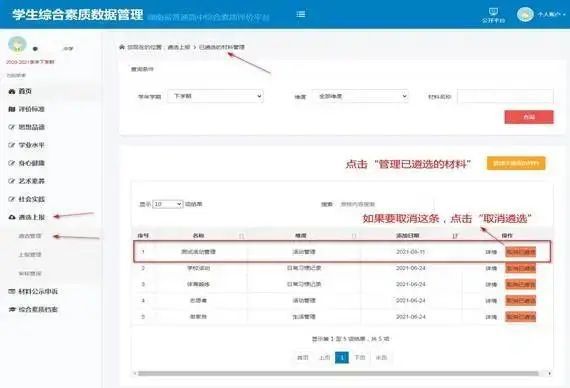
Task: Open 身心健康 in the sidebar menu
Action: click(32, 163)
